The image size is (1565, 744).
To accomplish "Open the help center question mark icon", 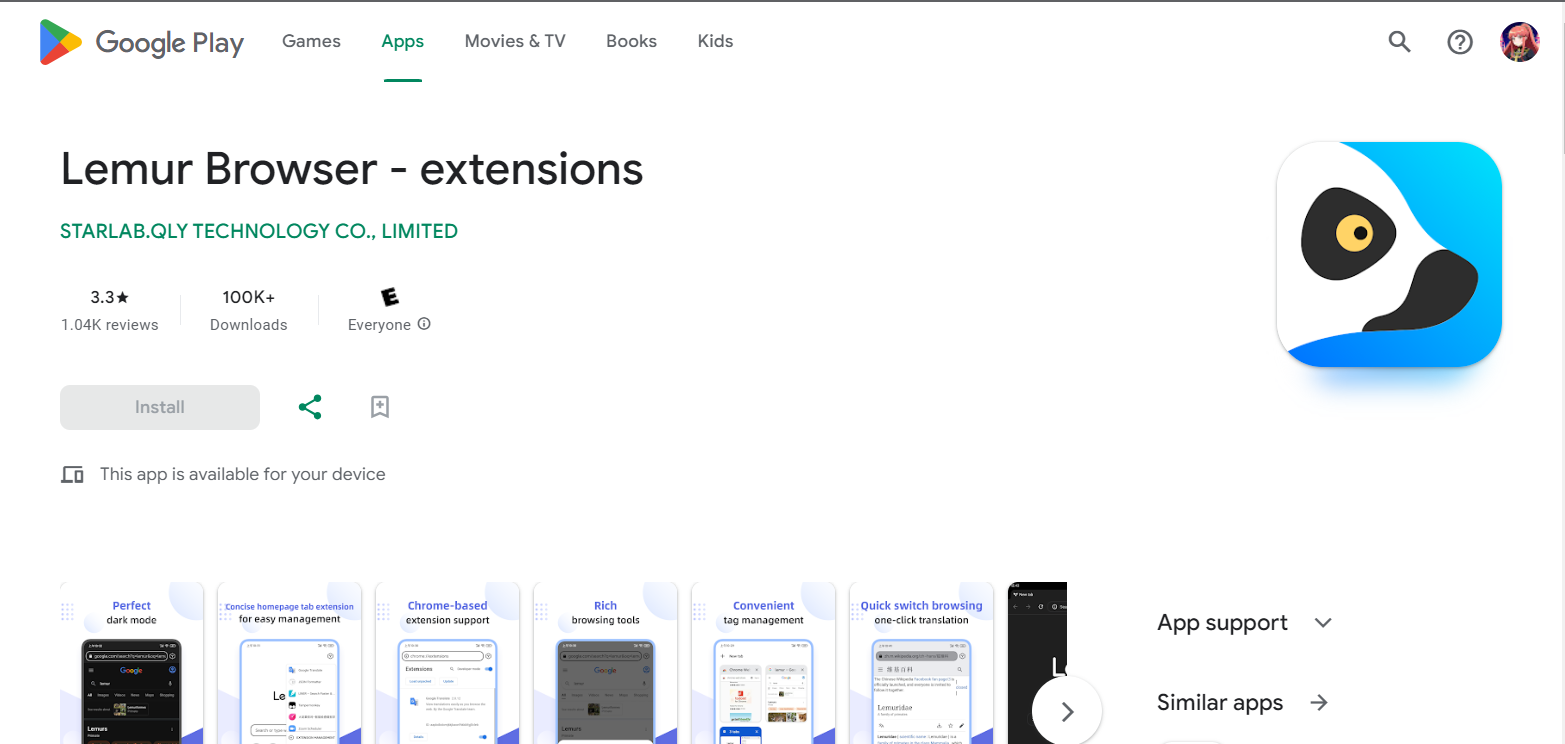I will (1460, 42).
